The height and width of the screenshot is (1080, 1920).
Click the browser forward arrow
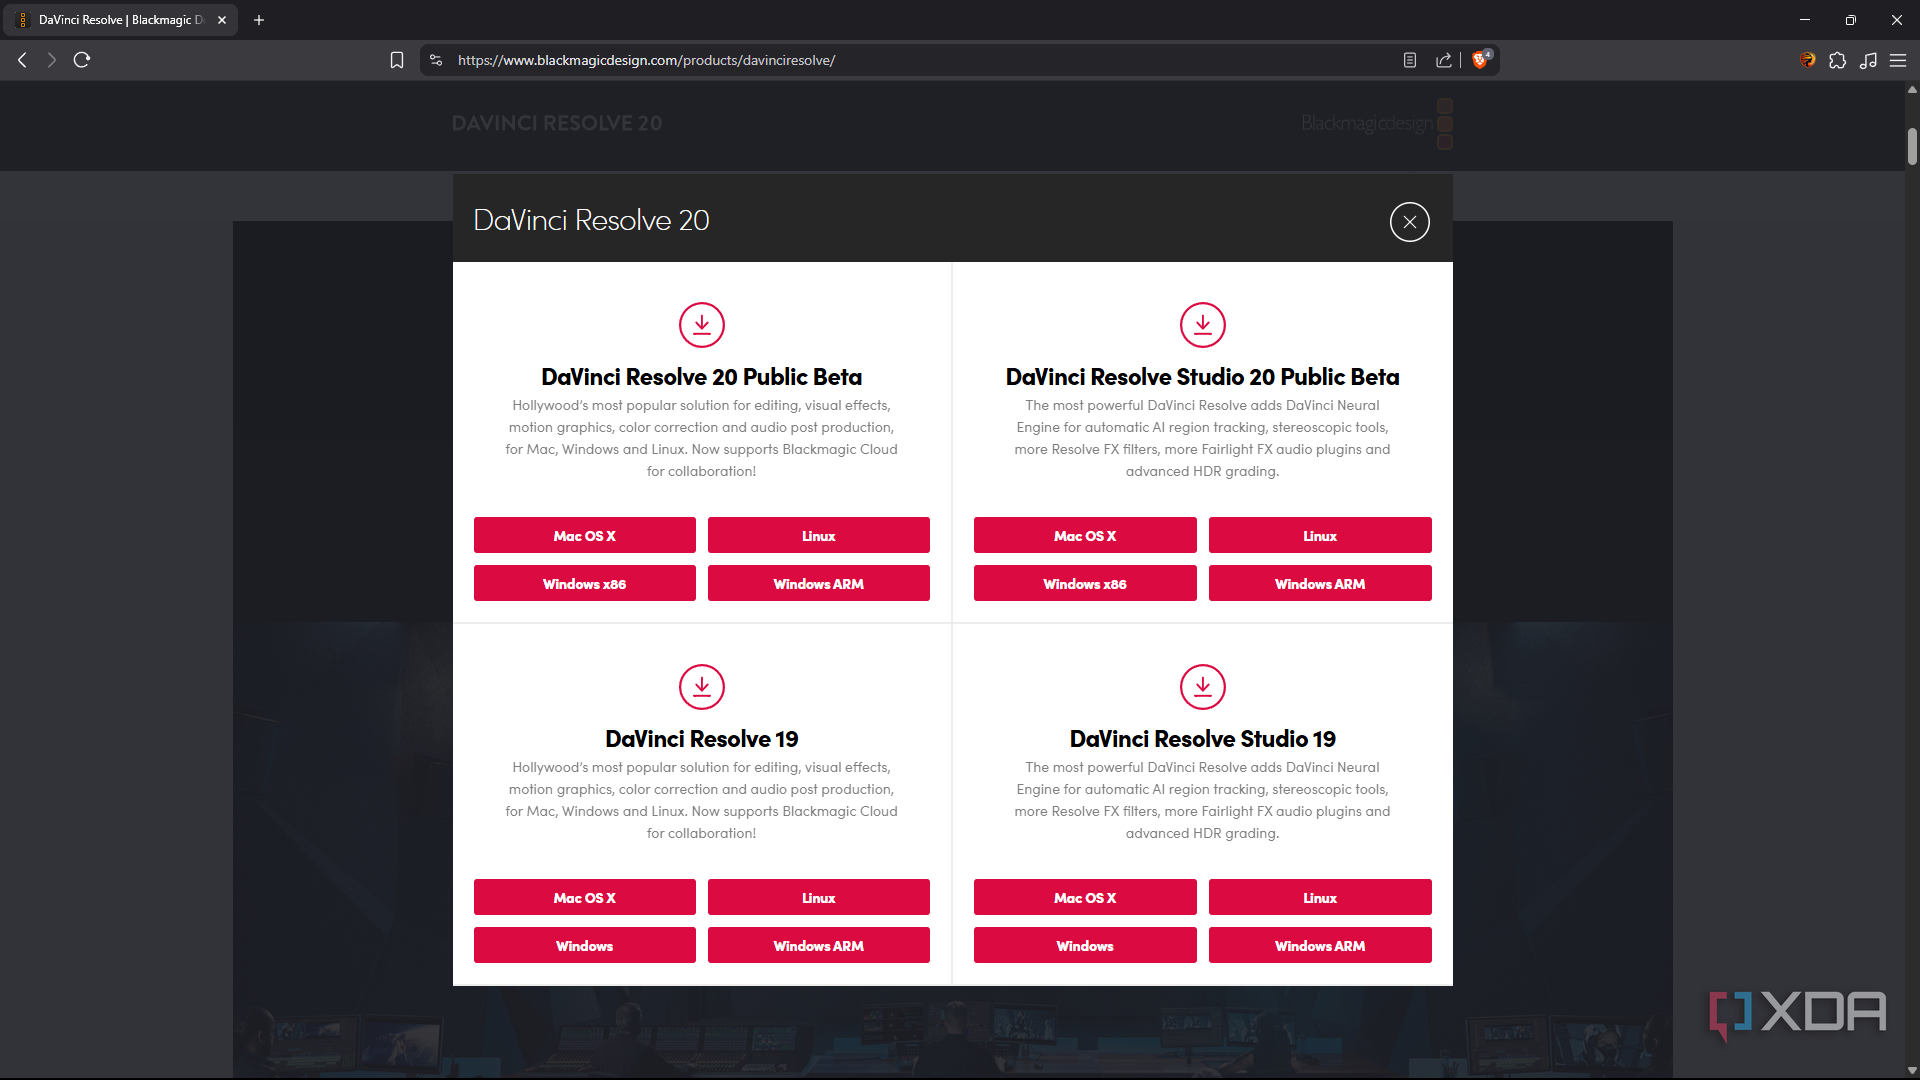(x=51, y=60)
